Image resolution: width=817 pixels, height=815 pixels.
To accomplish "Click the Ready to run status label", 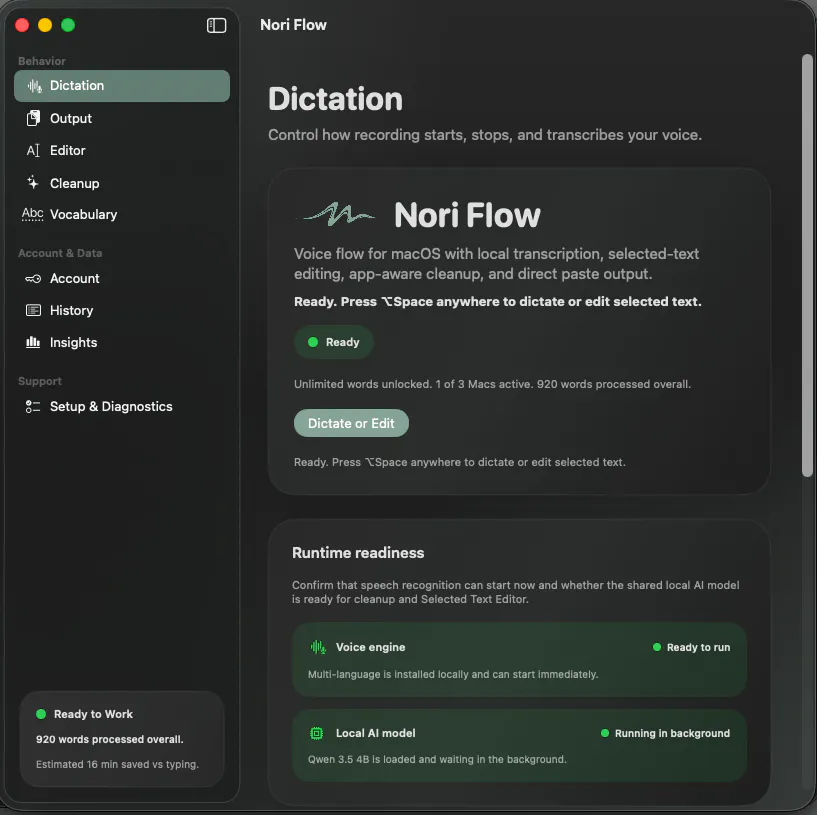I will tap(698, 647).
